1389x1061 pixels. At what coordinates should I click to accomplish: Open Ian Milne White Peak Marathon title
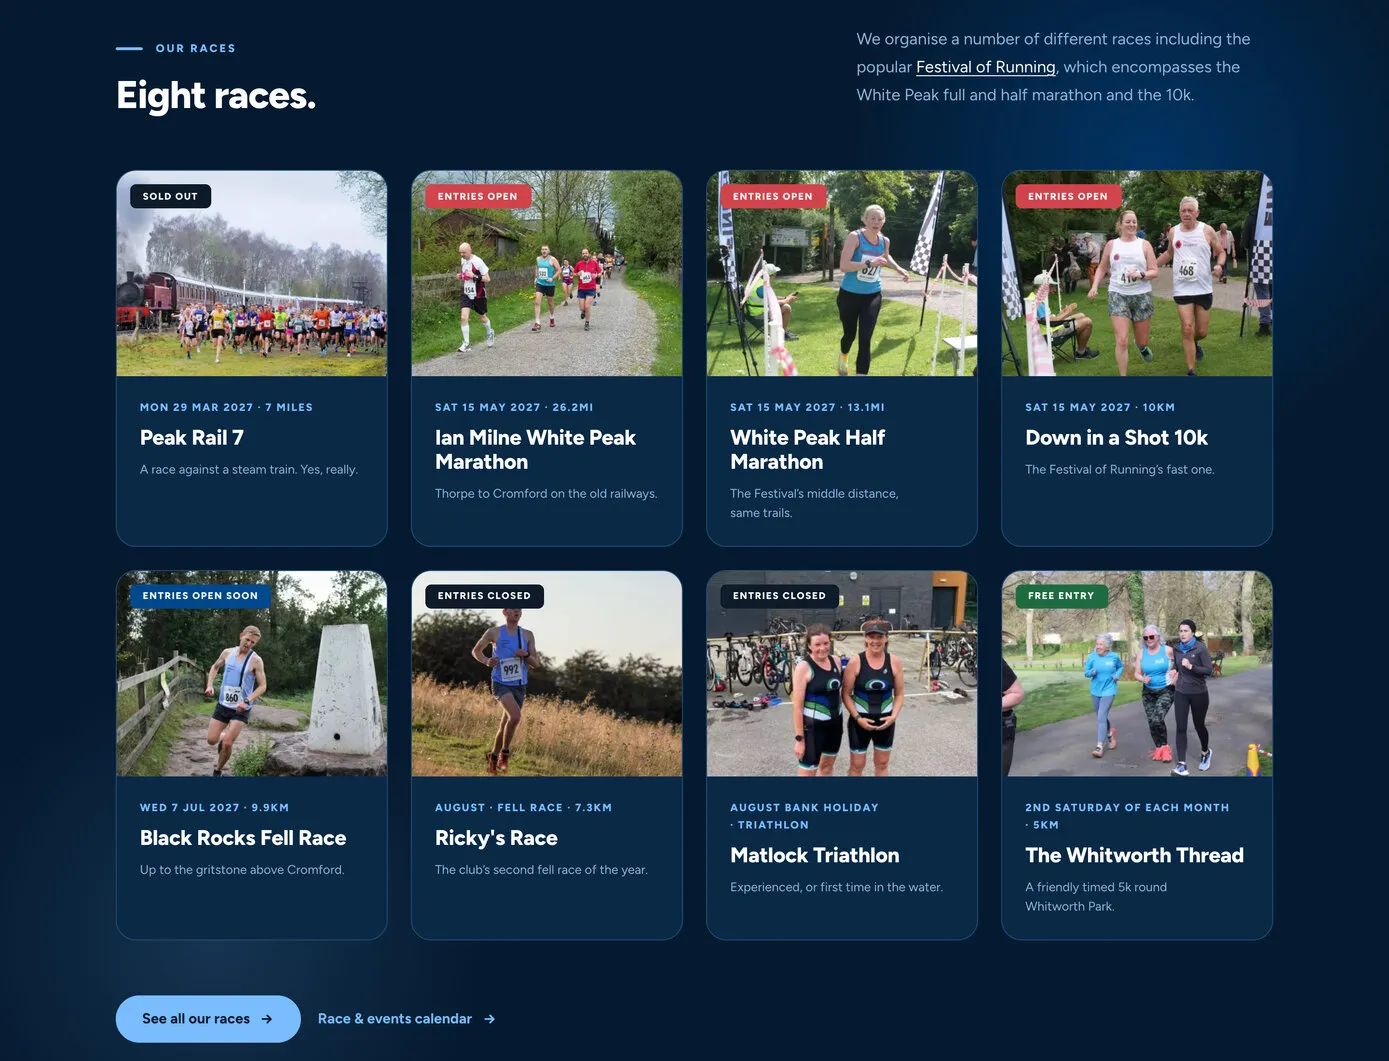(x=535, y=450)
